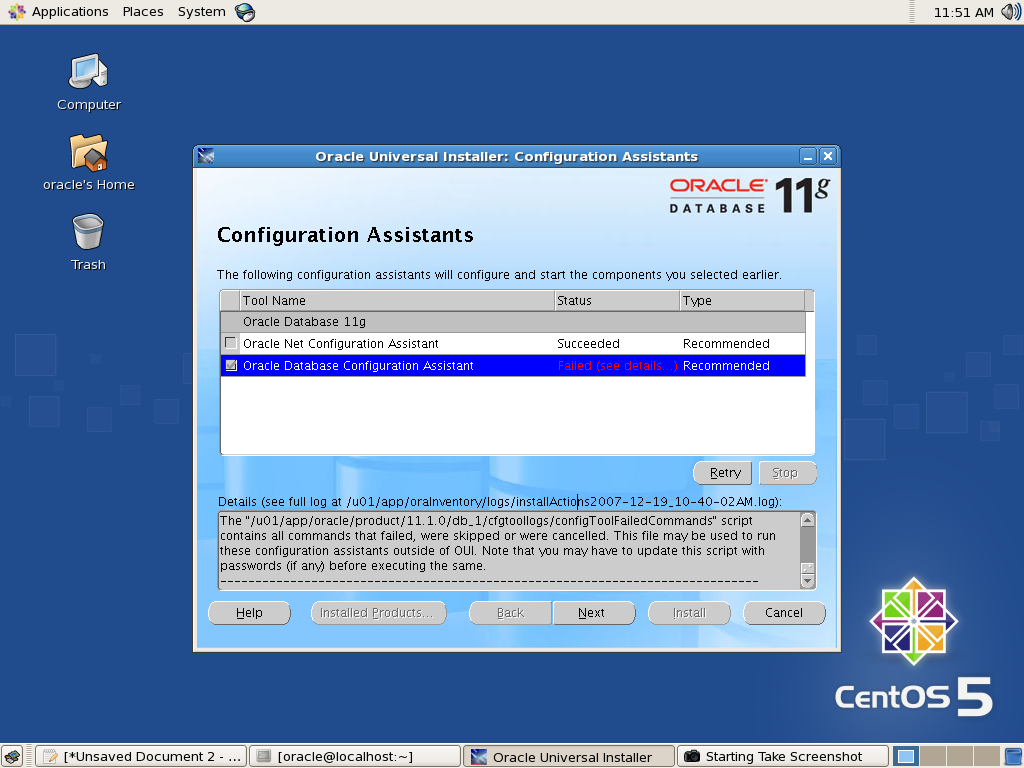Click the Help button
The image size is (1024, 768).
(x=249, y=613)
